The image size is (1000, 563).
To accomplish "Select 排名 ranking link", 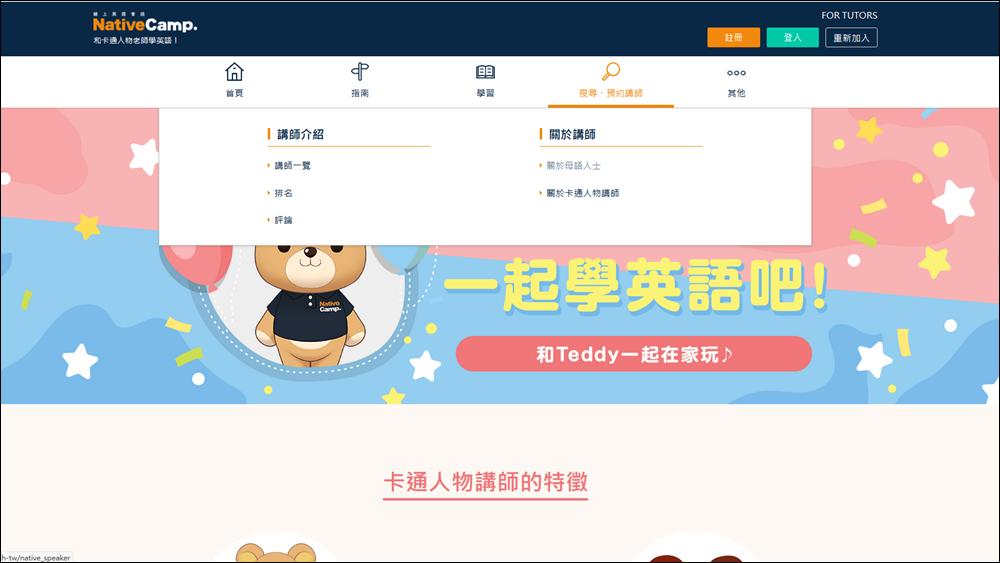I will point(283,193).
